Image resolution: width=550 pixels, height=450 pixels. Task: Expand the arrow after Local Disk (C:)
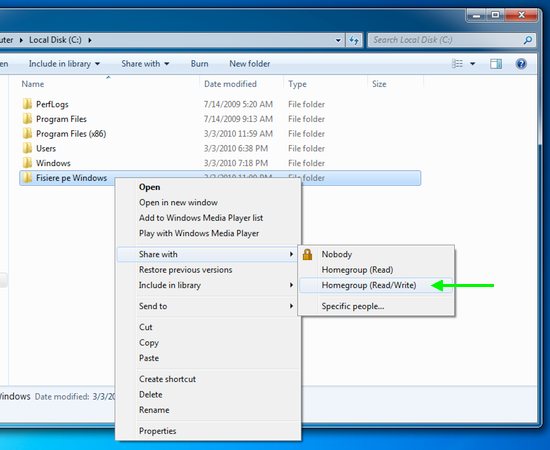90,40
